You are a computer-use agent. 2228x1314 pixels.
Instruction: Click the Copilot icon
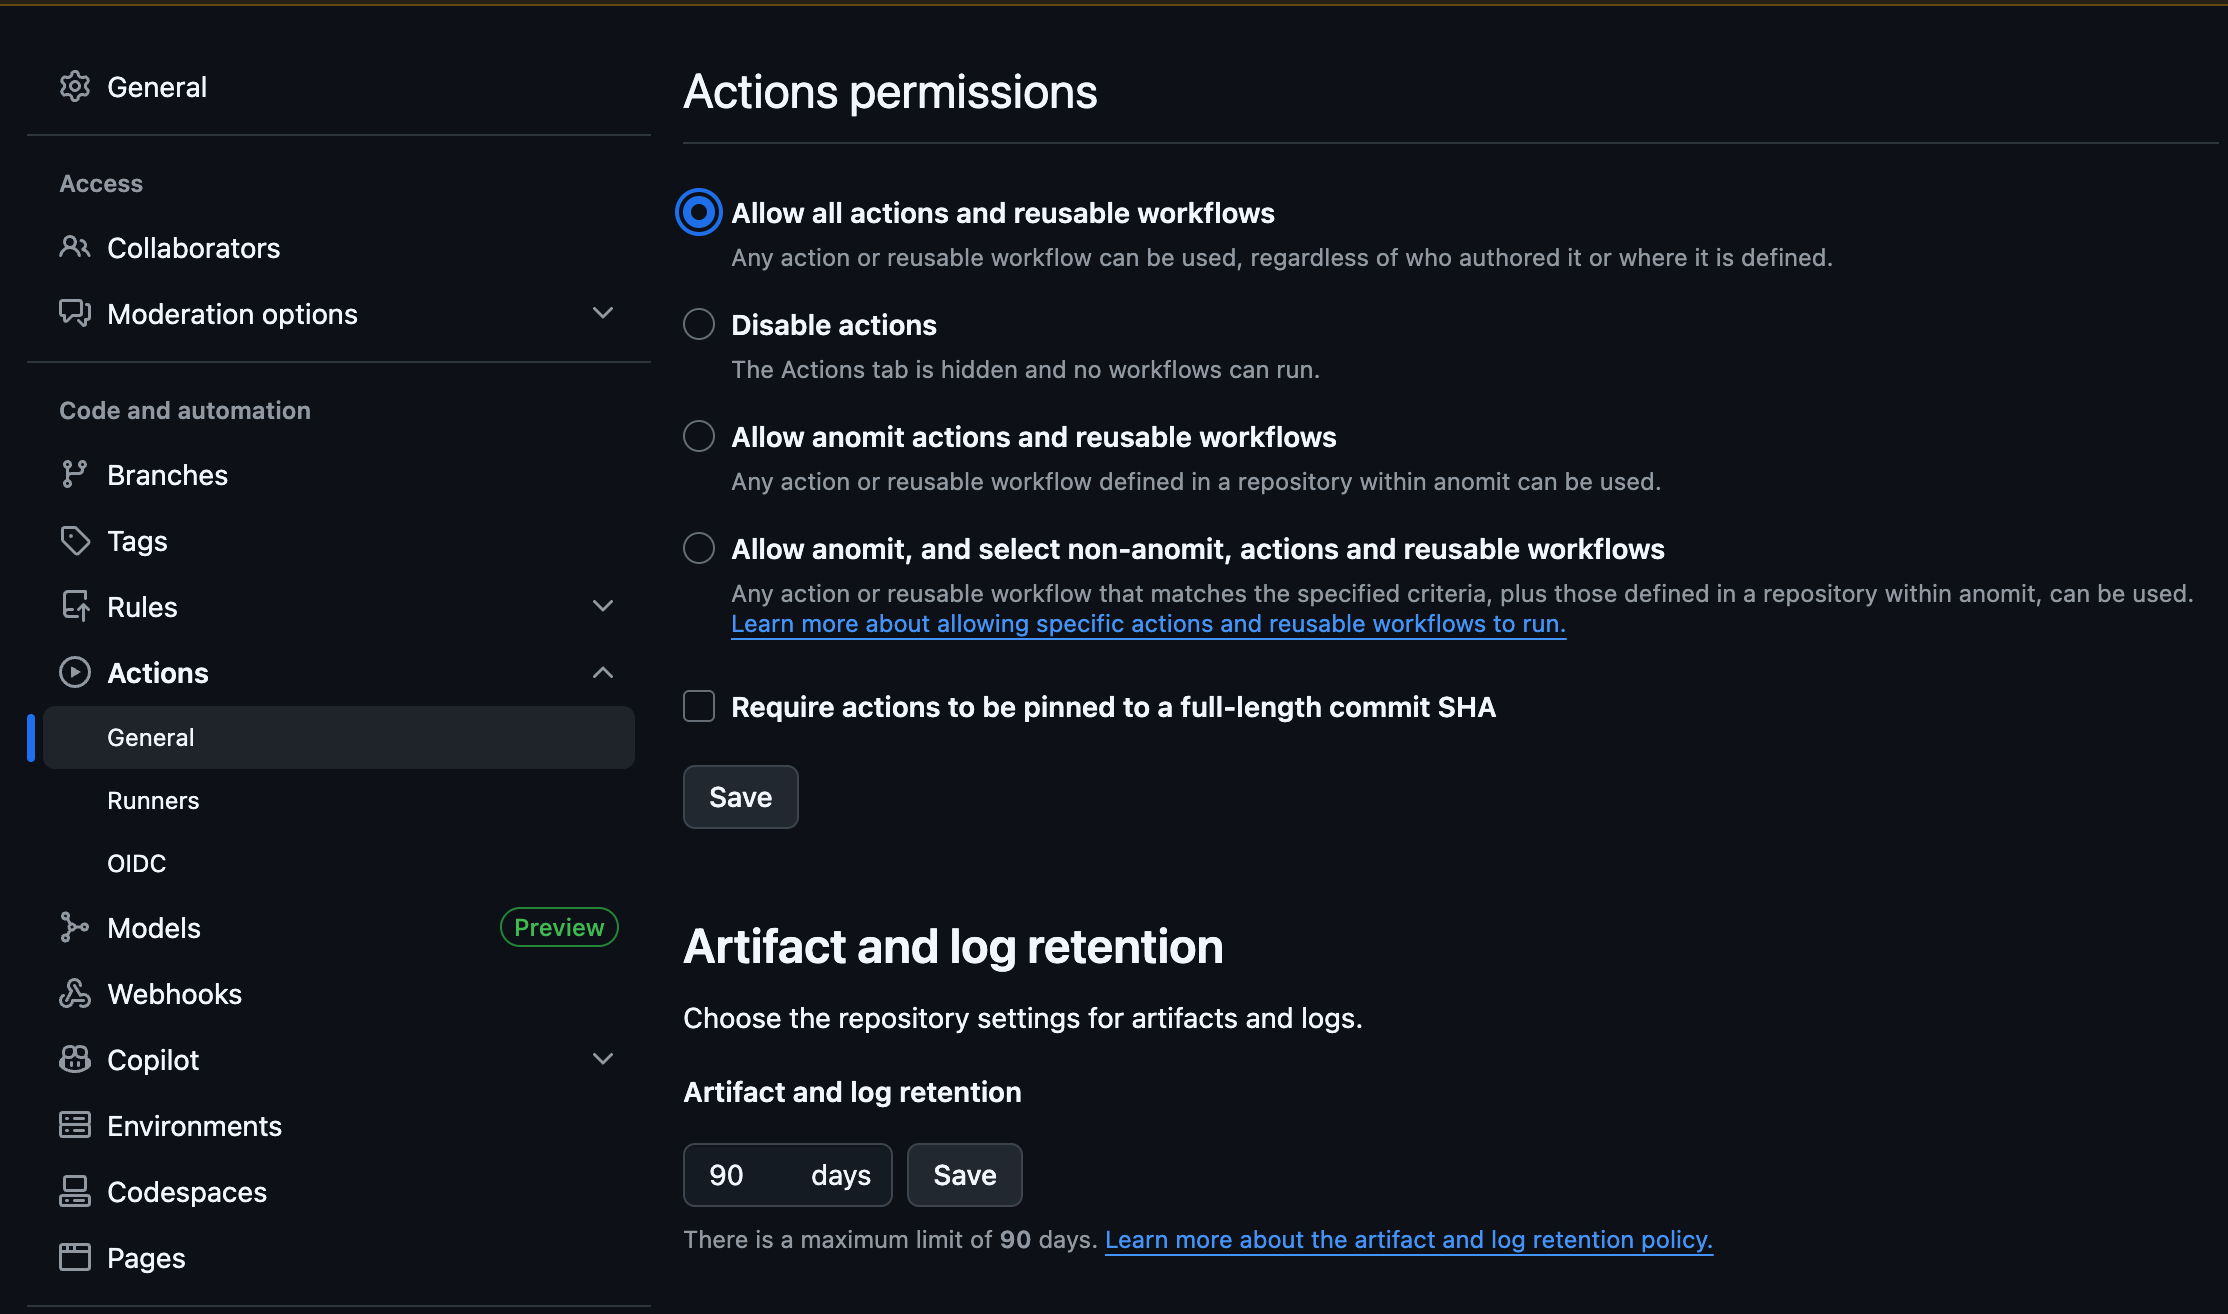pyautogui.click(x=75, y=1059)
